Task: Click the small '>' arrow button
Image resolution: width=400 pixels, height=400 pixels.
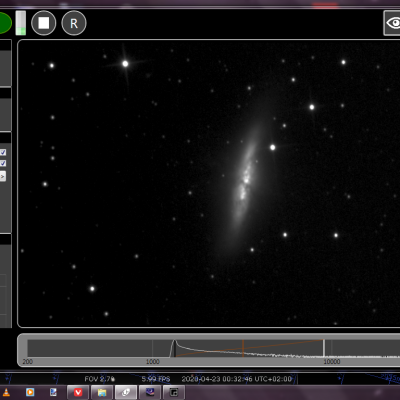Action: 3,176
